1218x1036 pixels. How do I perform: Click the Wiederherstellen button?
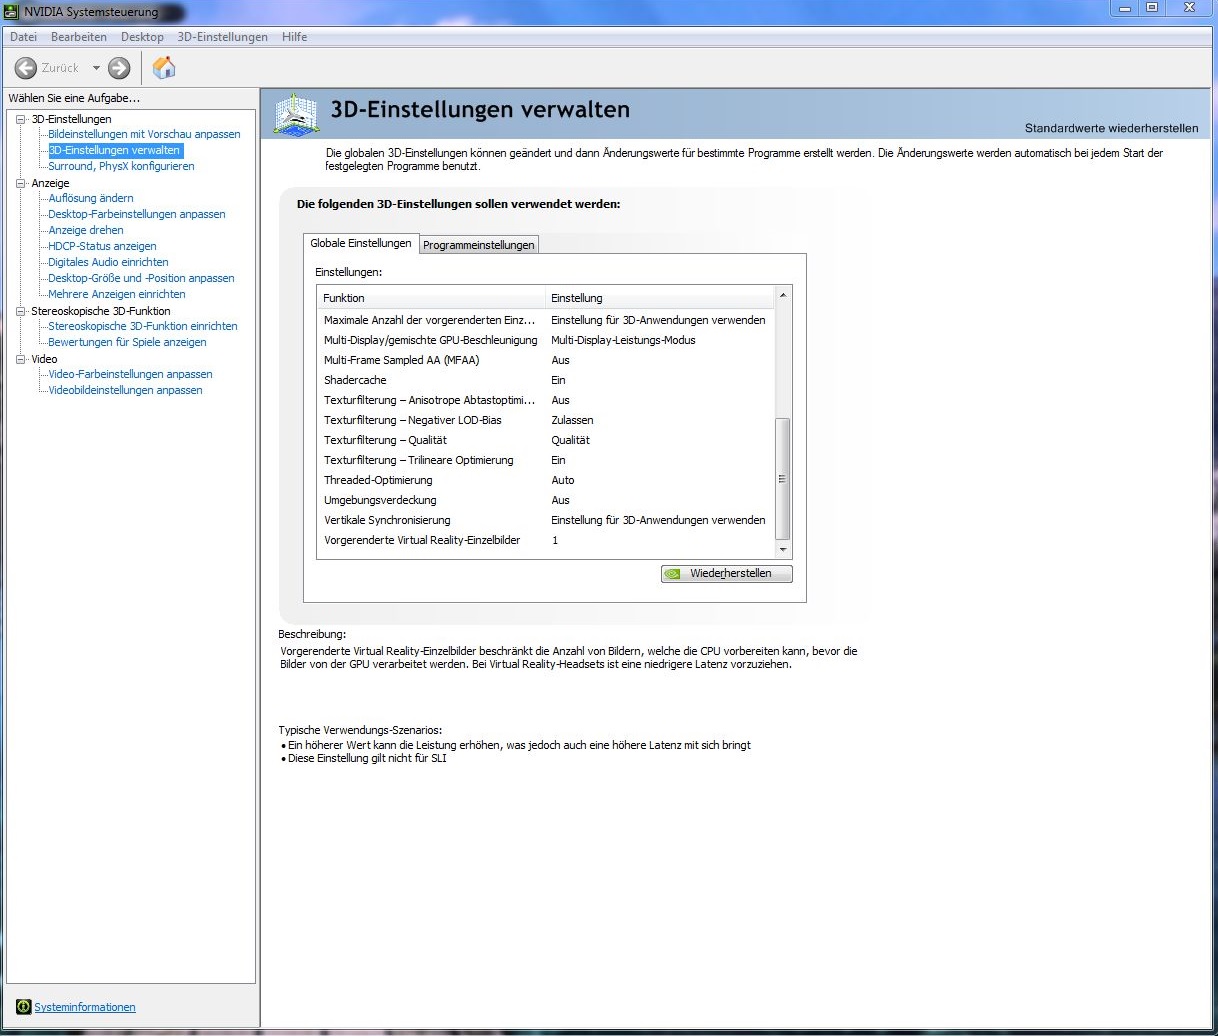(727, 574)
